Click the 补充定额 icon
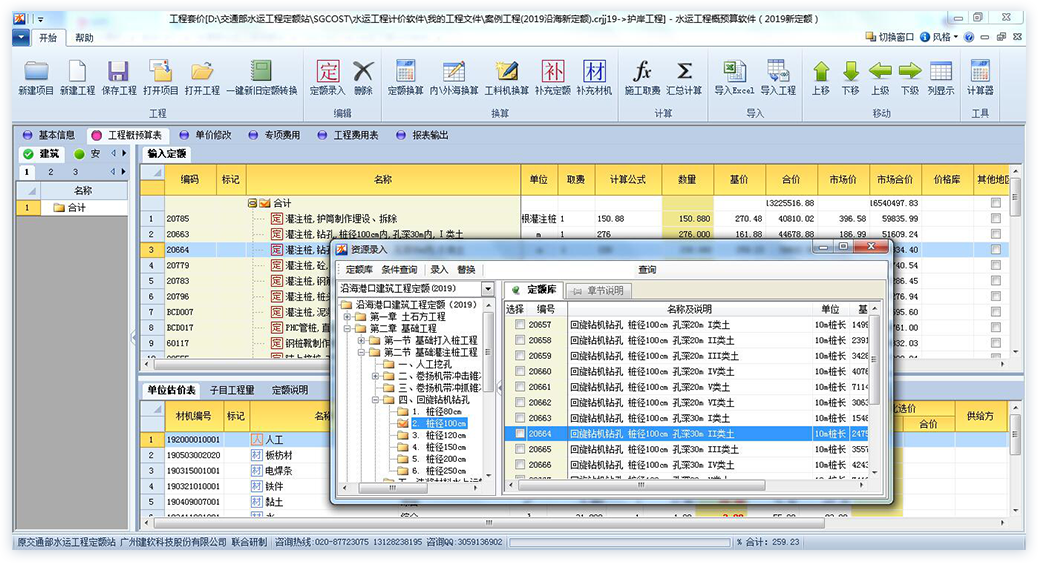Viewport: 1038px width, 563px height. (x=553, y=71)
